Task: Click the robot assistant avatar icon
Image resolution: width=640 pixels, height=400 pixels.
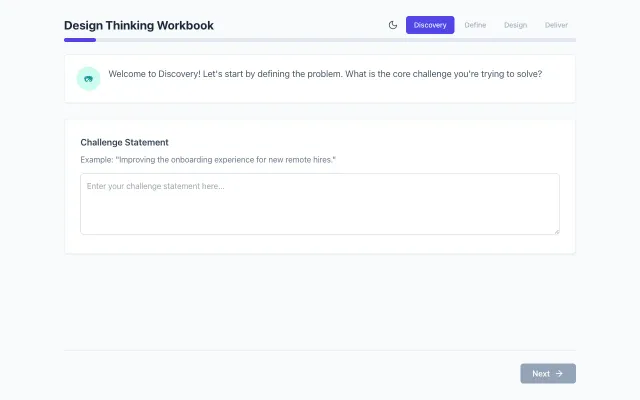Action: tap(89, 79)
